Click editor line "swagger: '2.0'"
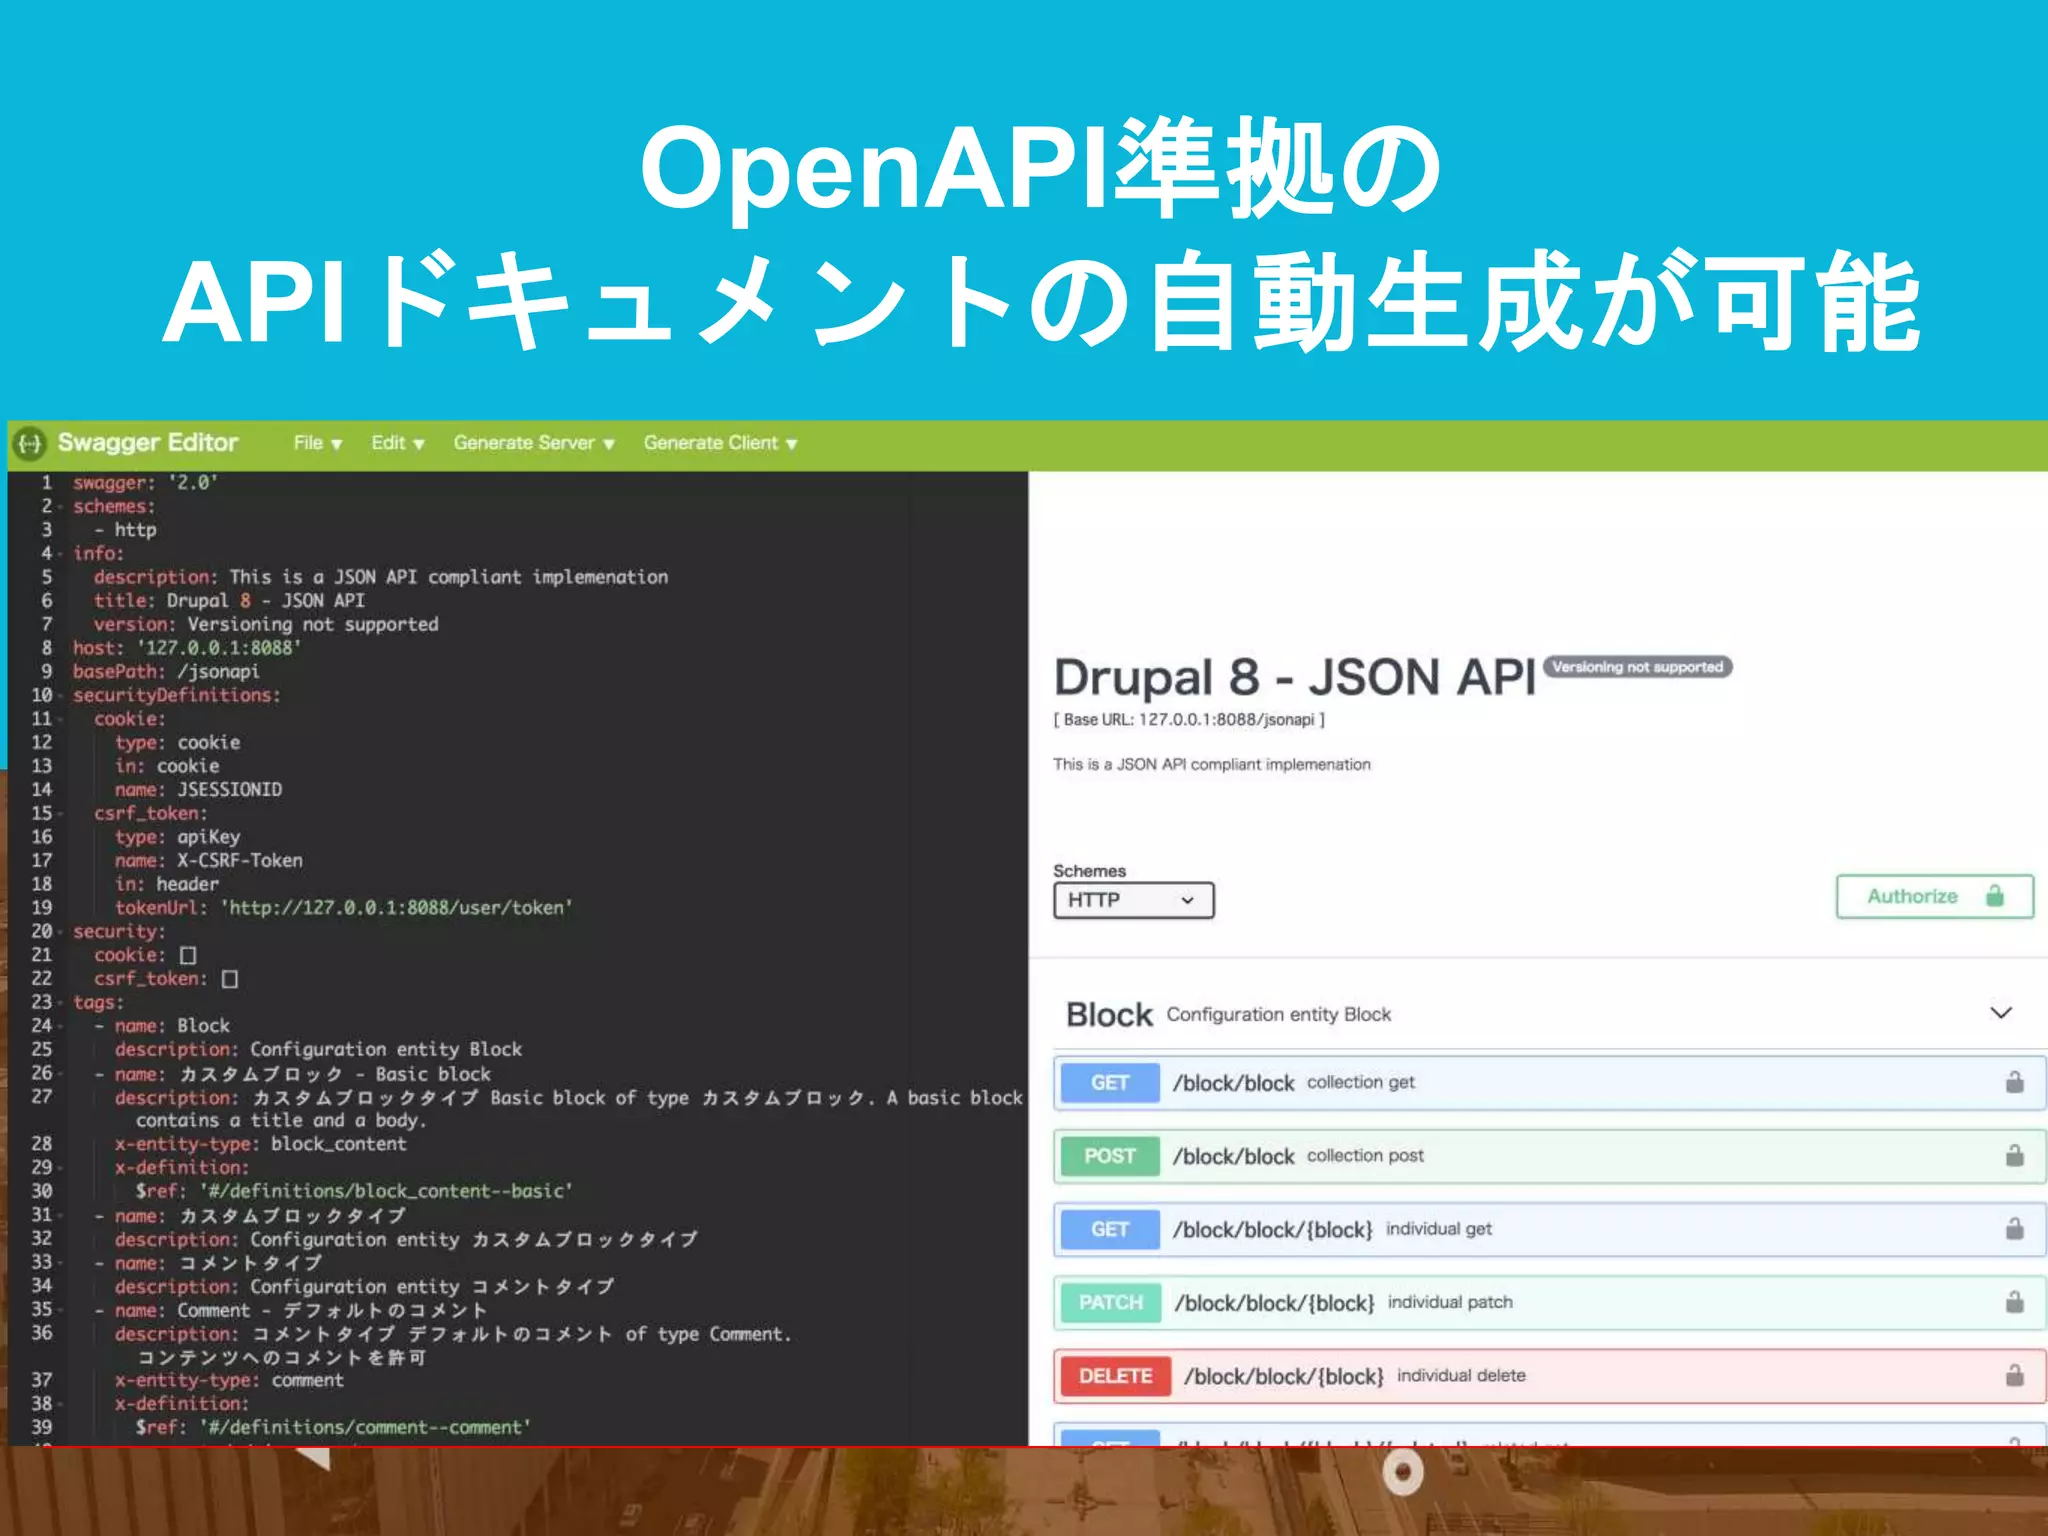 (x=145, y=483)
